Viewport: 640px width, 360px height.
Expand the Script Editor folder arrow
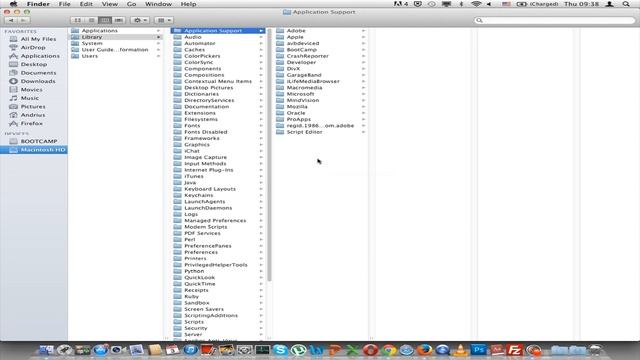point(363,132)
